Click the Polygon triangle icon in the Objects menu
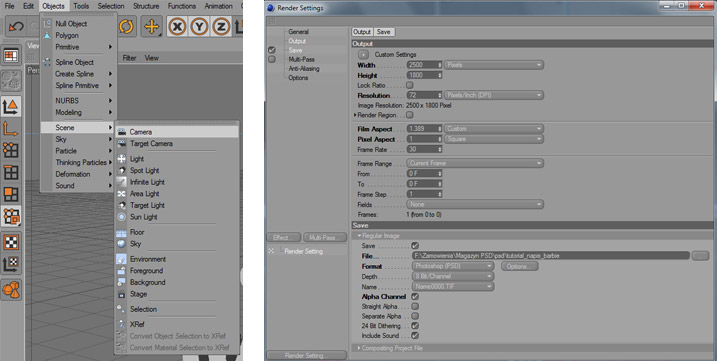 pyautogui.click(x=47, y=35)
